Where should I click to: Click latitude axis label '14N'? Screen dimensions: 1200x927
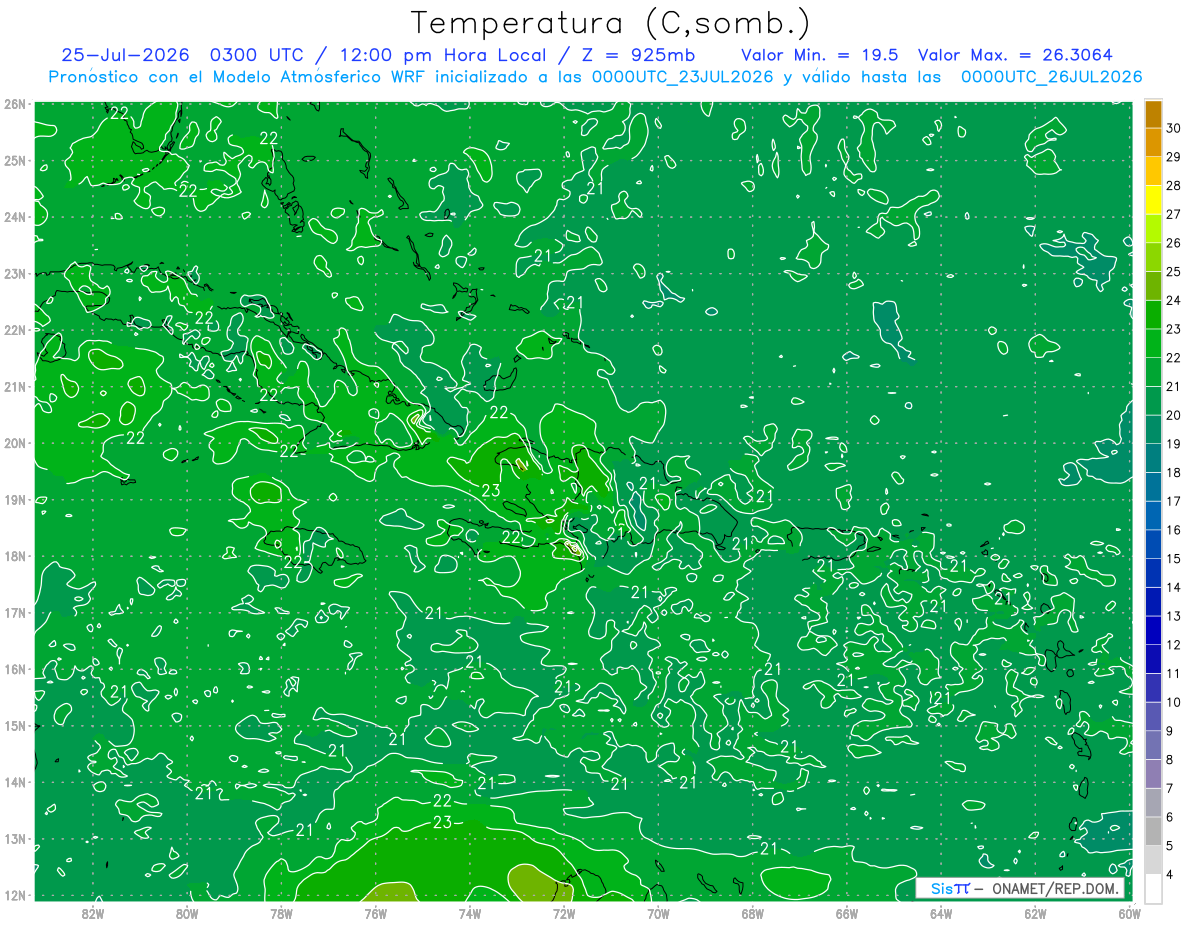tap(15, 782)
